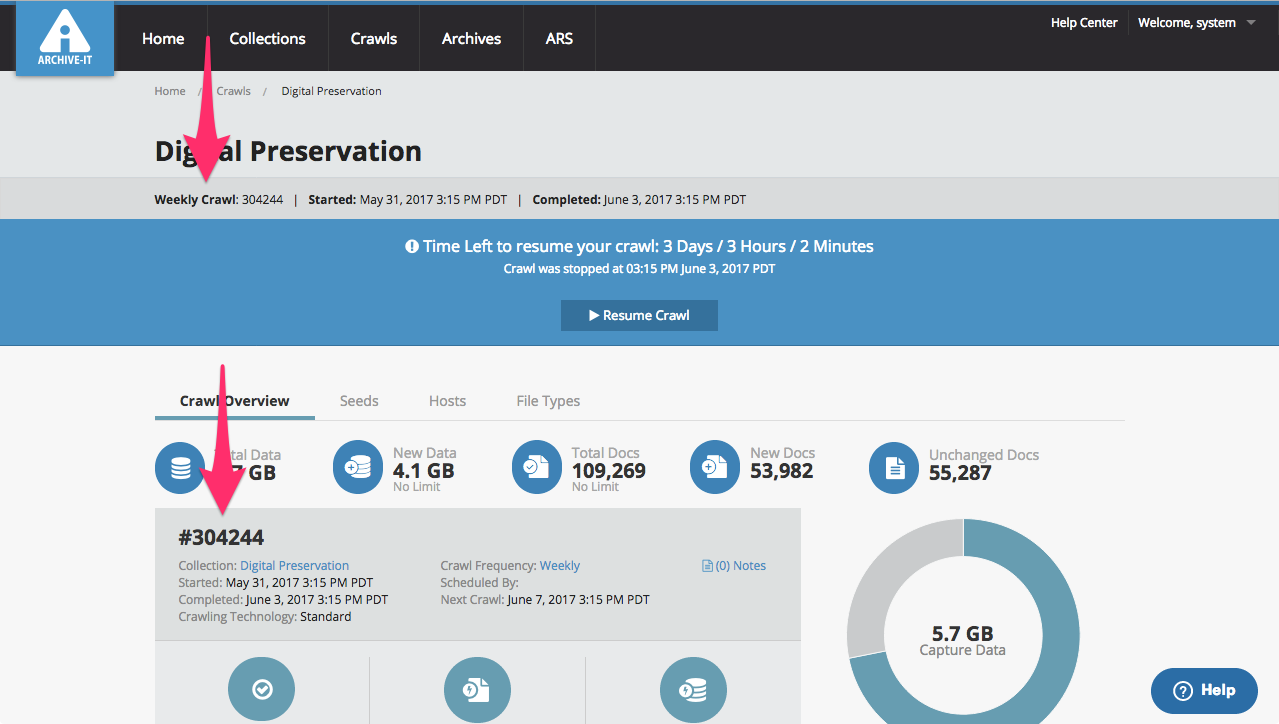Click the Archive-It logo
Viewport: 1279px width, 724px height.
coord(65,39)
